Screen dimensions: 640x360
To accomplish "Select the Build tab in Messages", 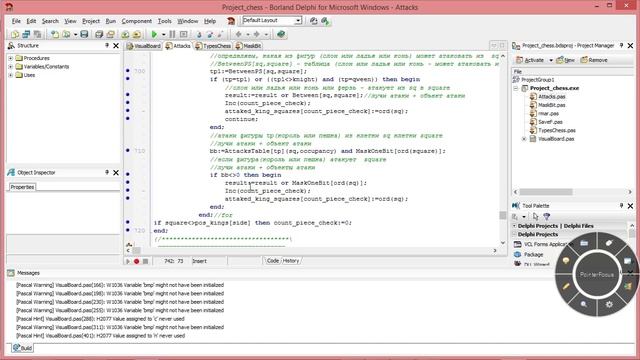I will [22, 348].
